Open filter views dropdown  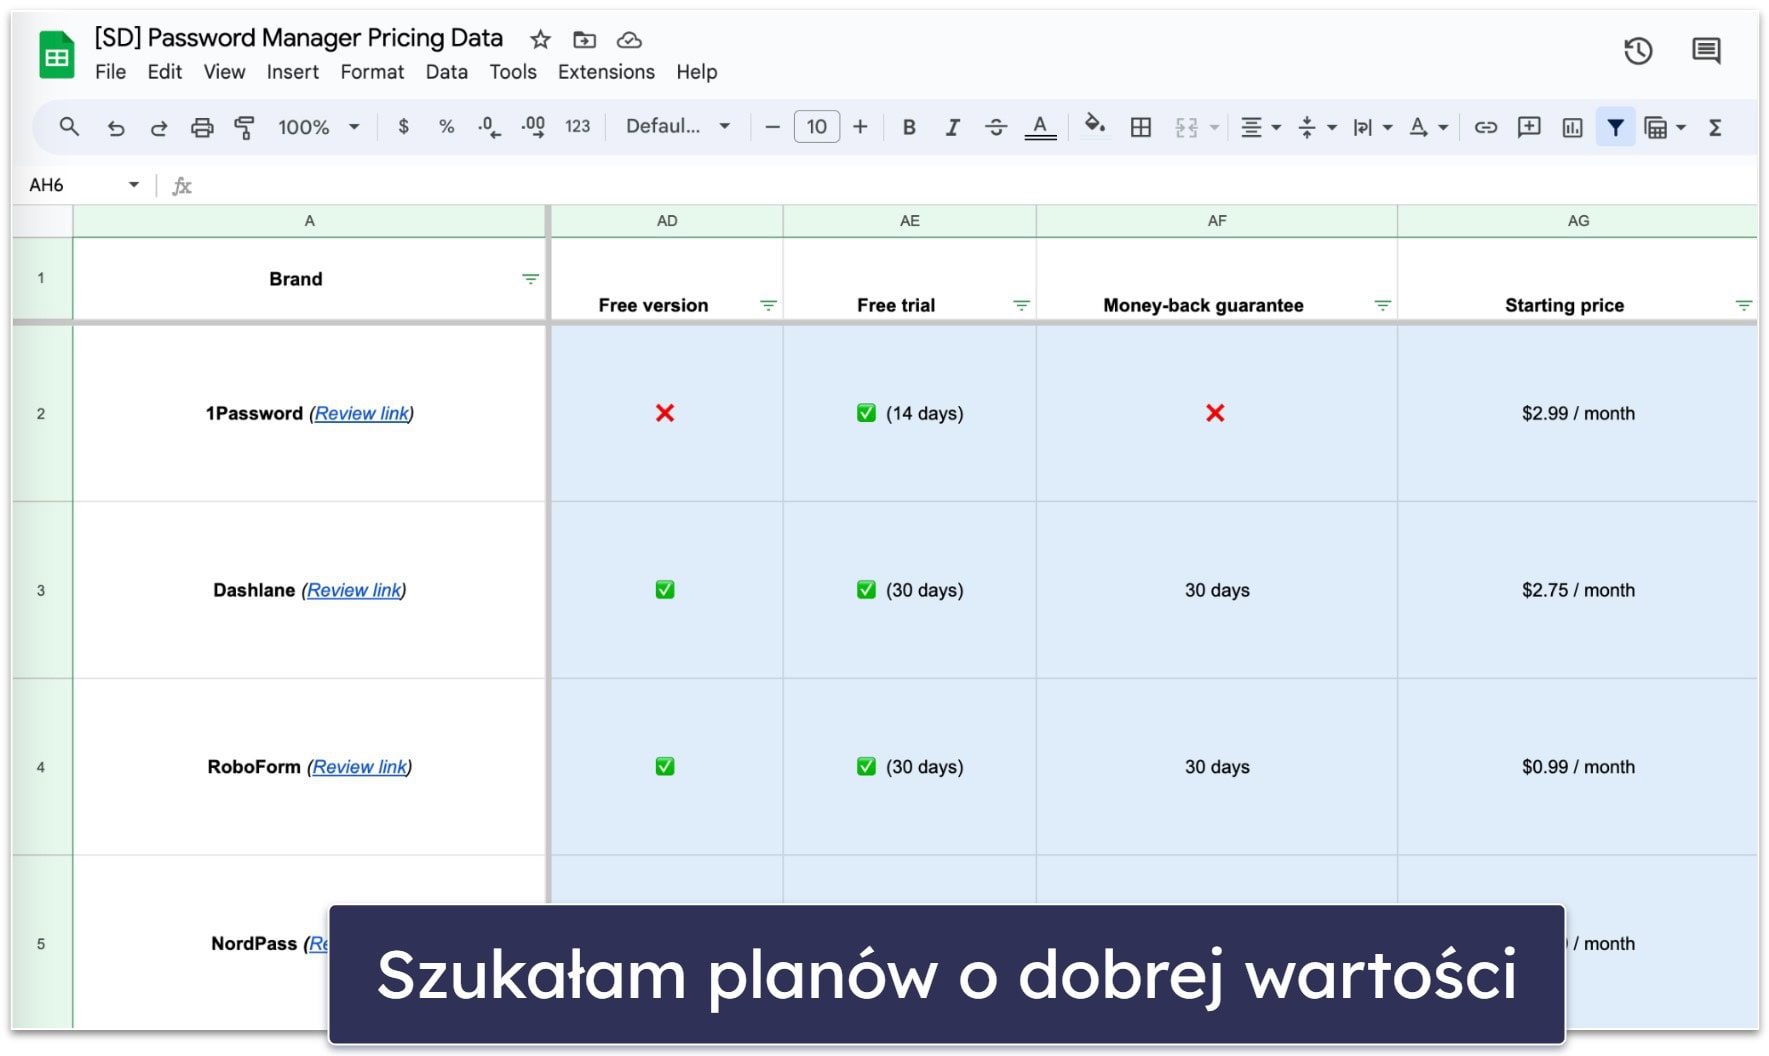(1665, 127)
